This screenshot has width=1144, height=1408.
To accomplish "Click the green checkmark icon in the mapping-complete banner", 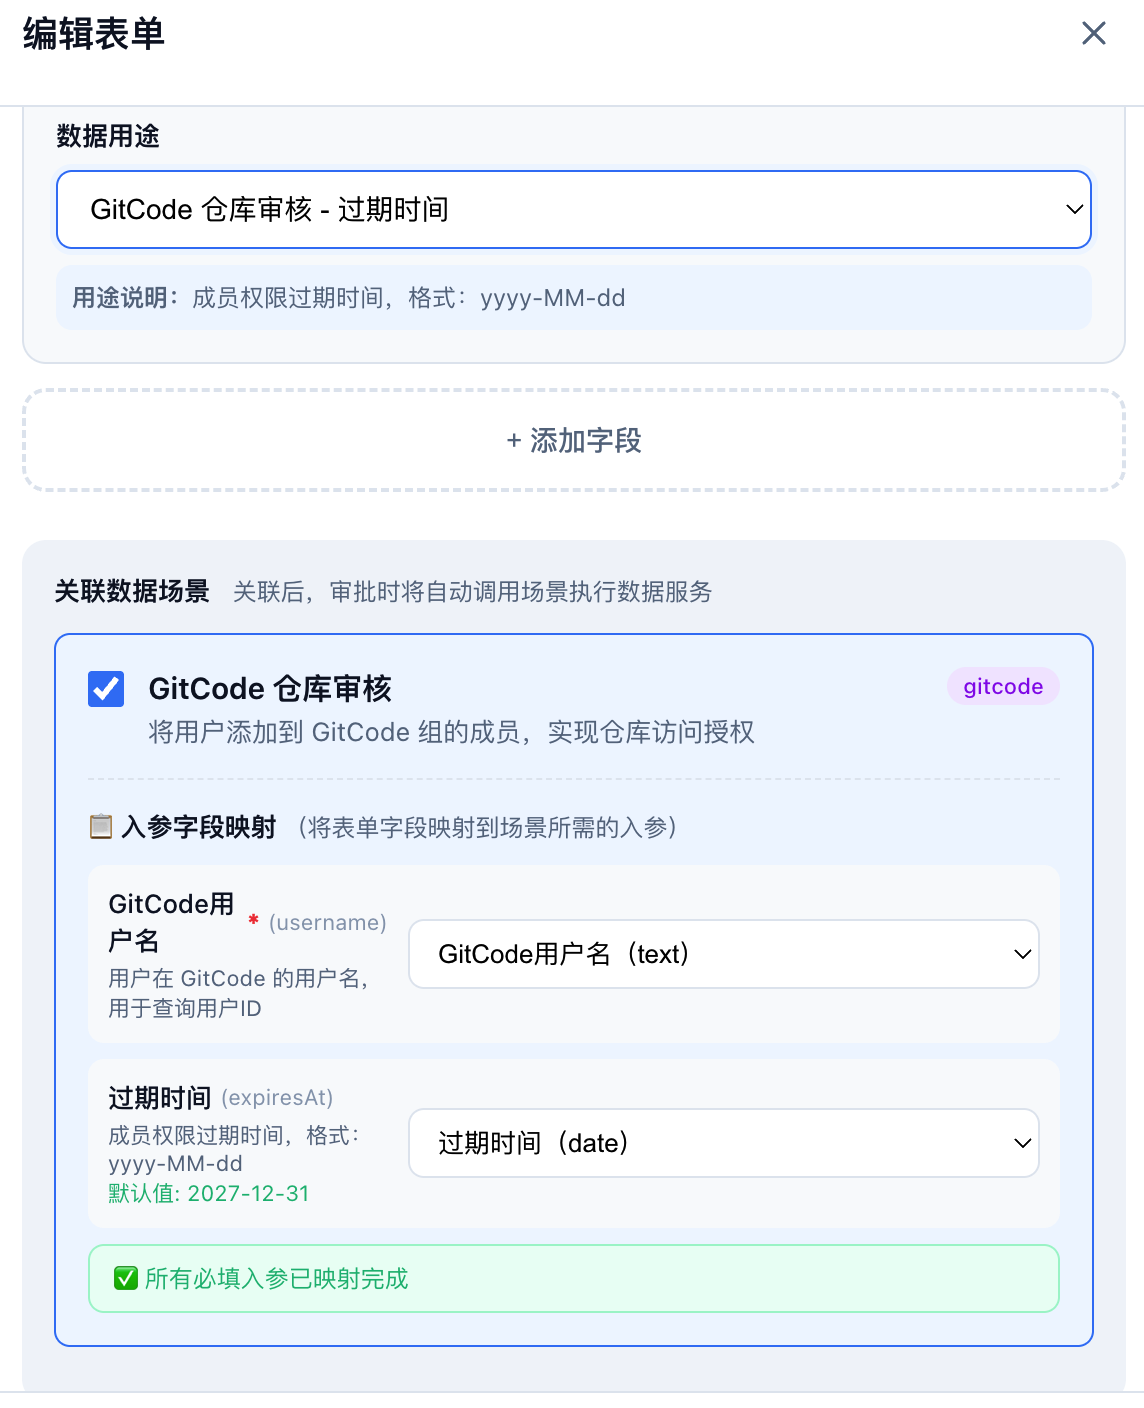I will click(126, 1278).
